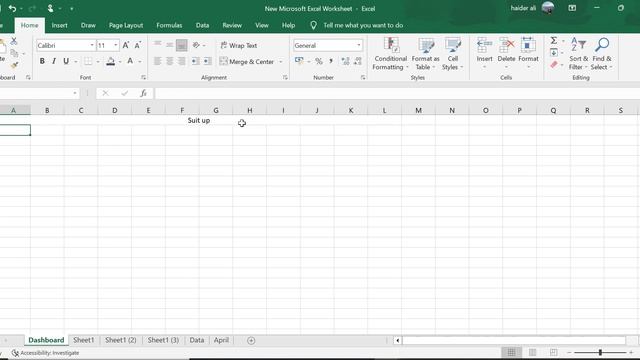Open Formulas tab
640x360 pixels.
pyautogui.click(x=169, y=25)
